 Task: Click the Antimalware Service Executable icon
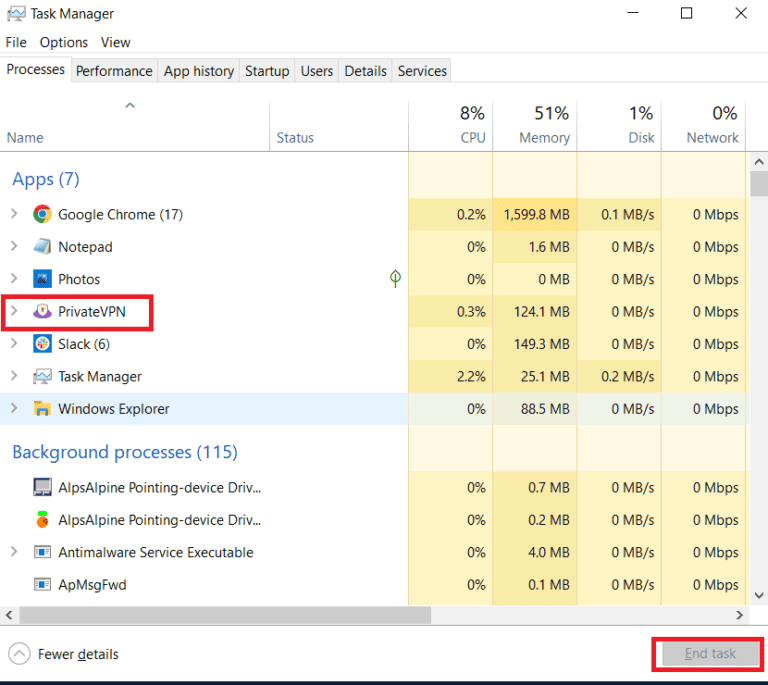[42, 552]
